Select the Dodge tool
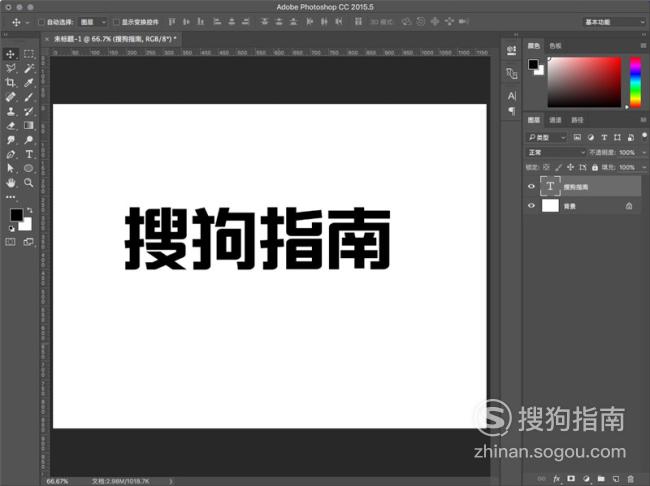 click(29, 140)
